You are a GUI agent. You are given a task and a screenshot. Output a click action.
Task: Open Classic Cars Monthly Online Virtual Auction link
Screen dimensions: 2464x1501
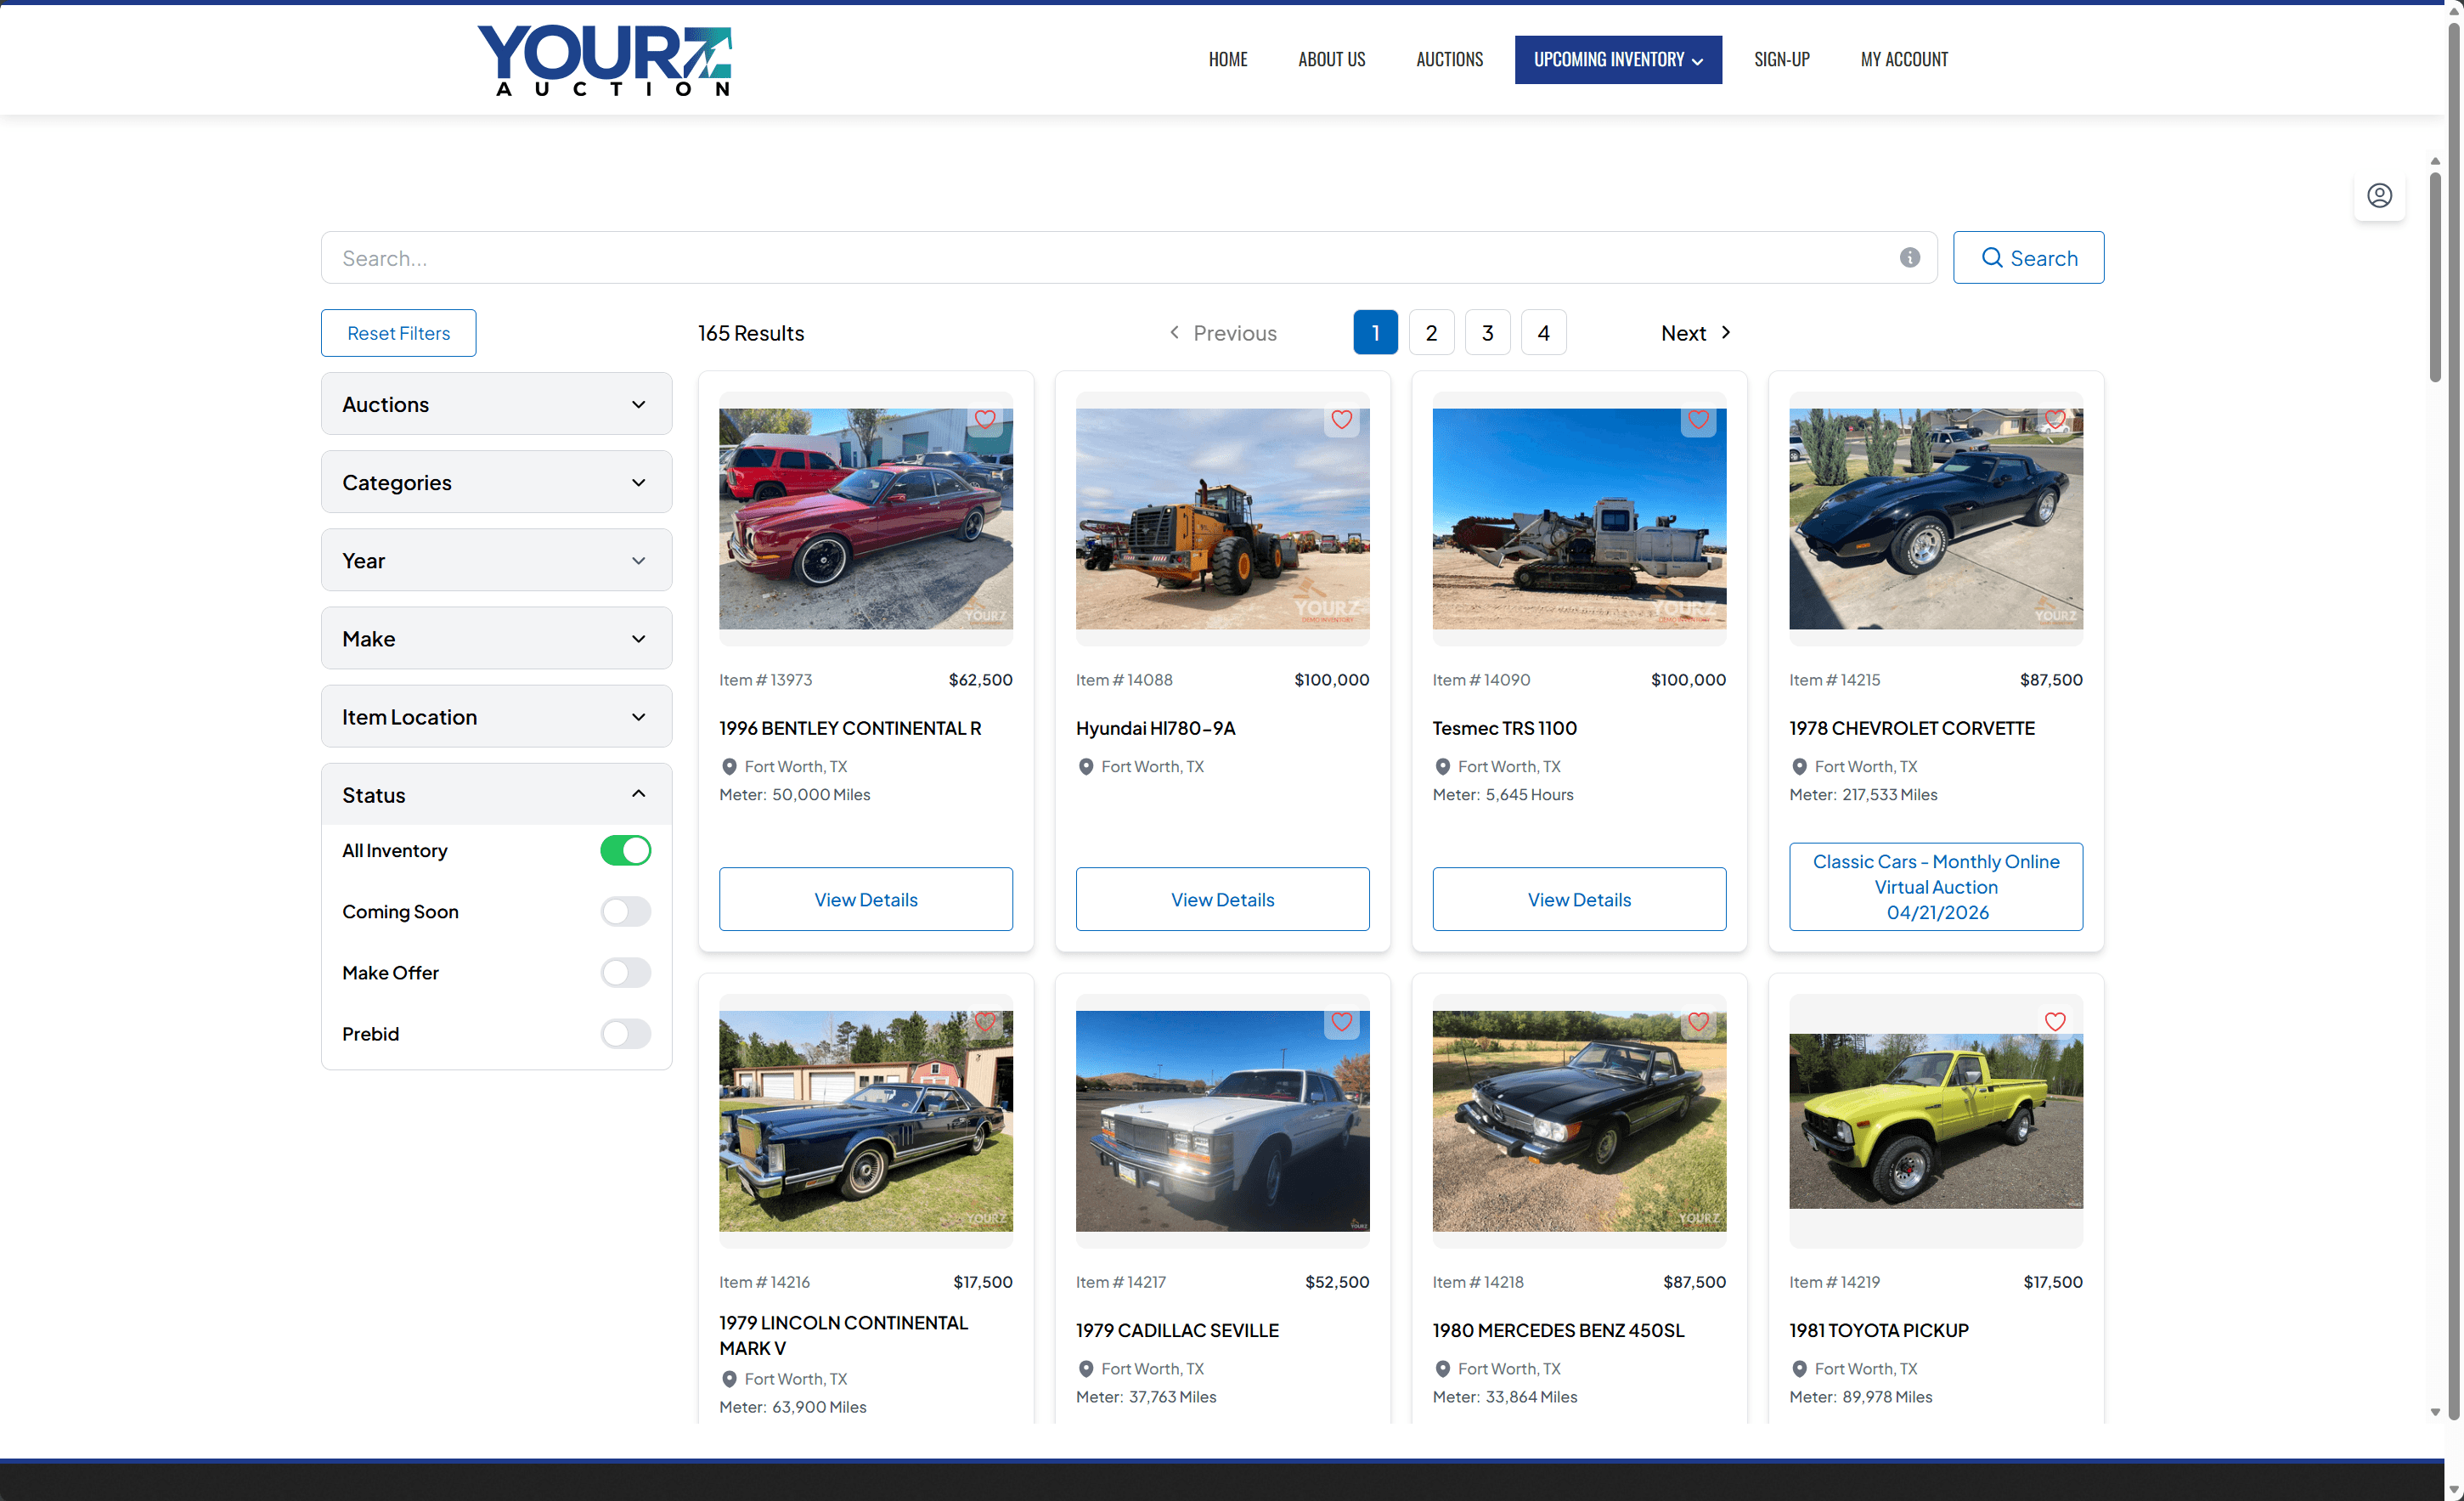point(1936,887)
